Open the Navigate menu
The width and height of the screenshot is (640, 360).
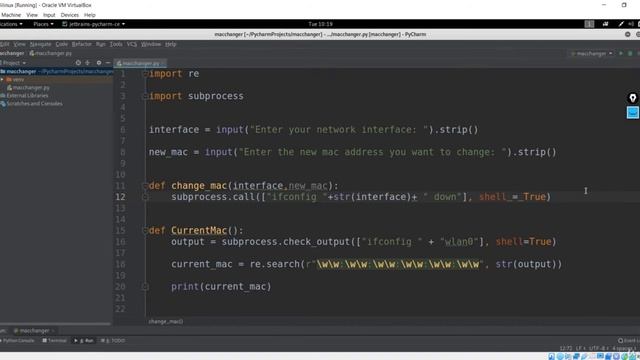coord(40,44)
